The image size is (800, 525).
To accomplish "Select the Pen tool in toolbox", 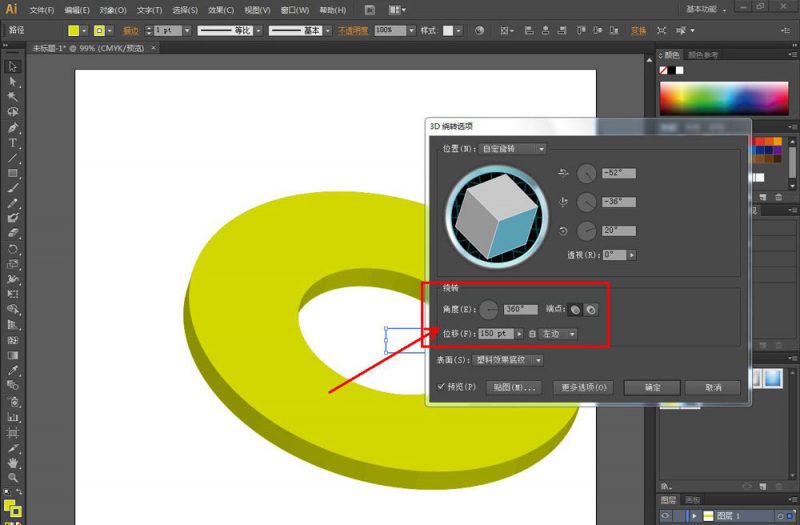I will click(13, 128).
